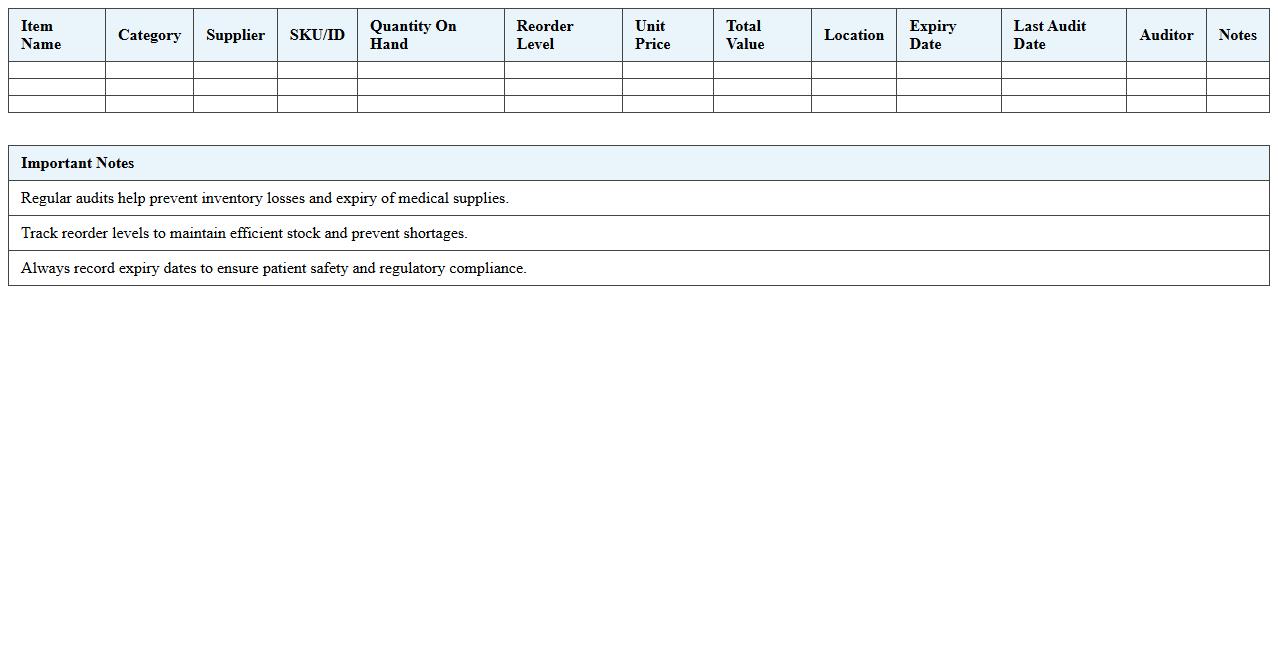This screenshot has width=1278, height=650.
Task: Click the Notes column header
Action: pos(1237,35)
